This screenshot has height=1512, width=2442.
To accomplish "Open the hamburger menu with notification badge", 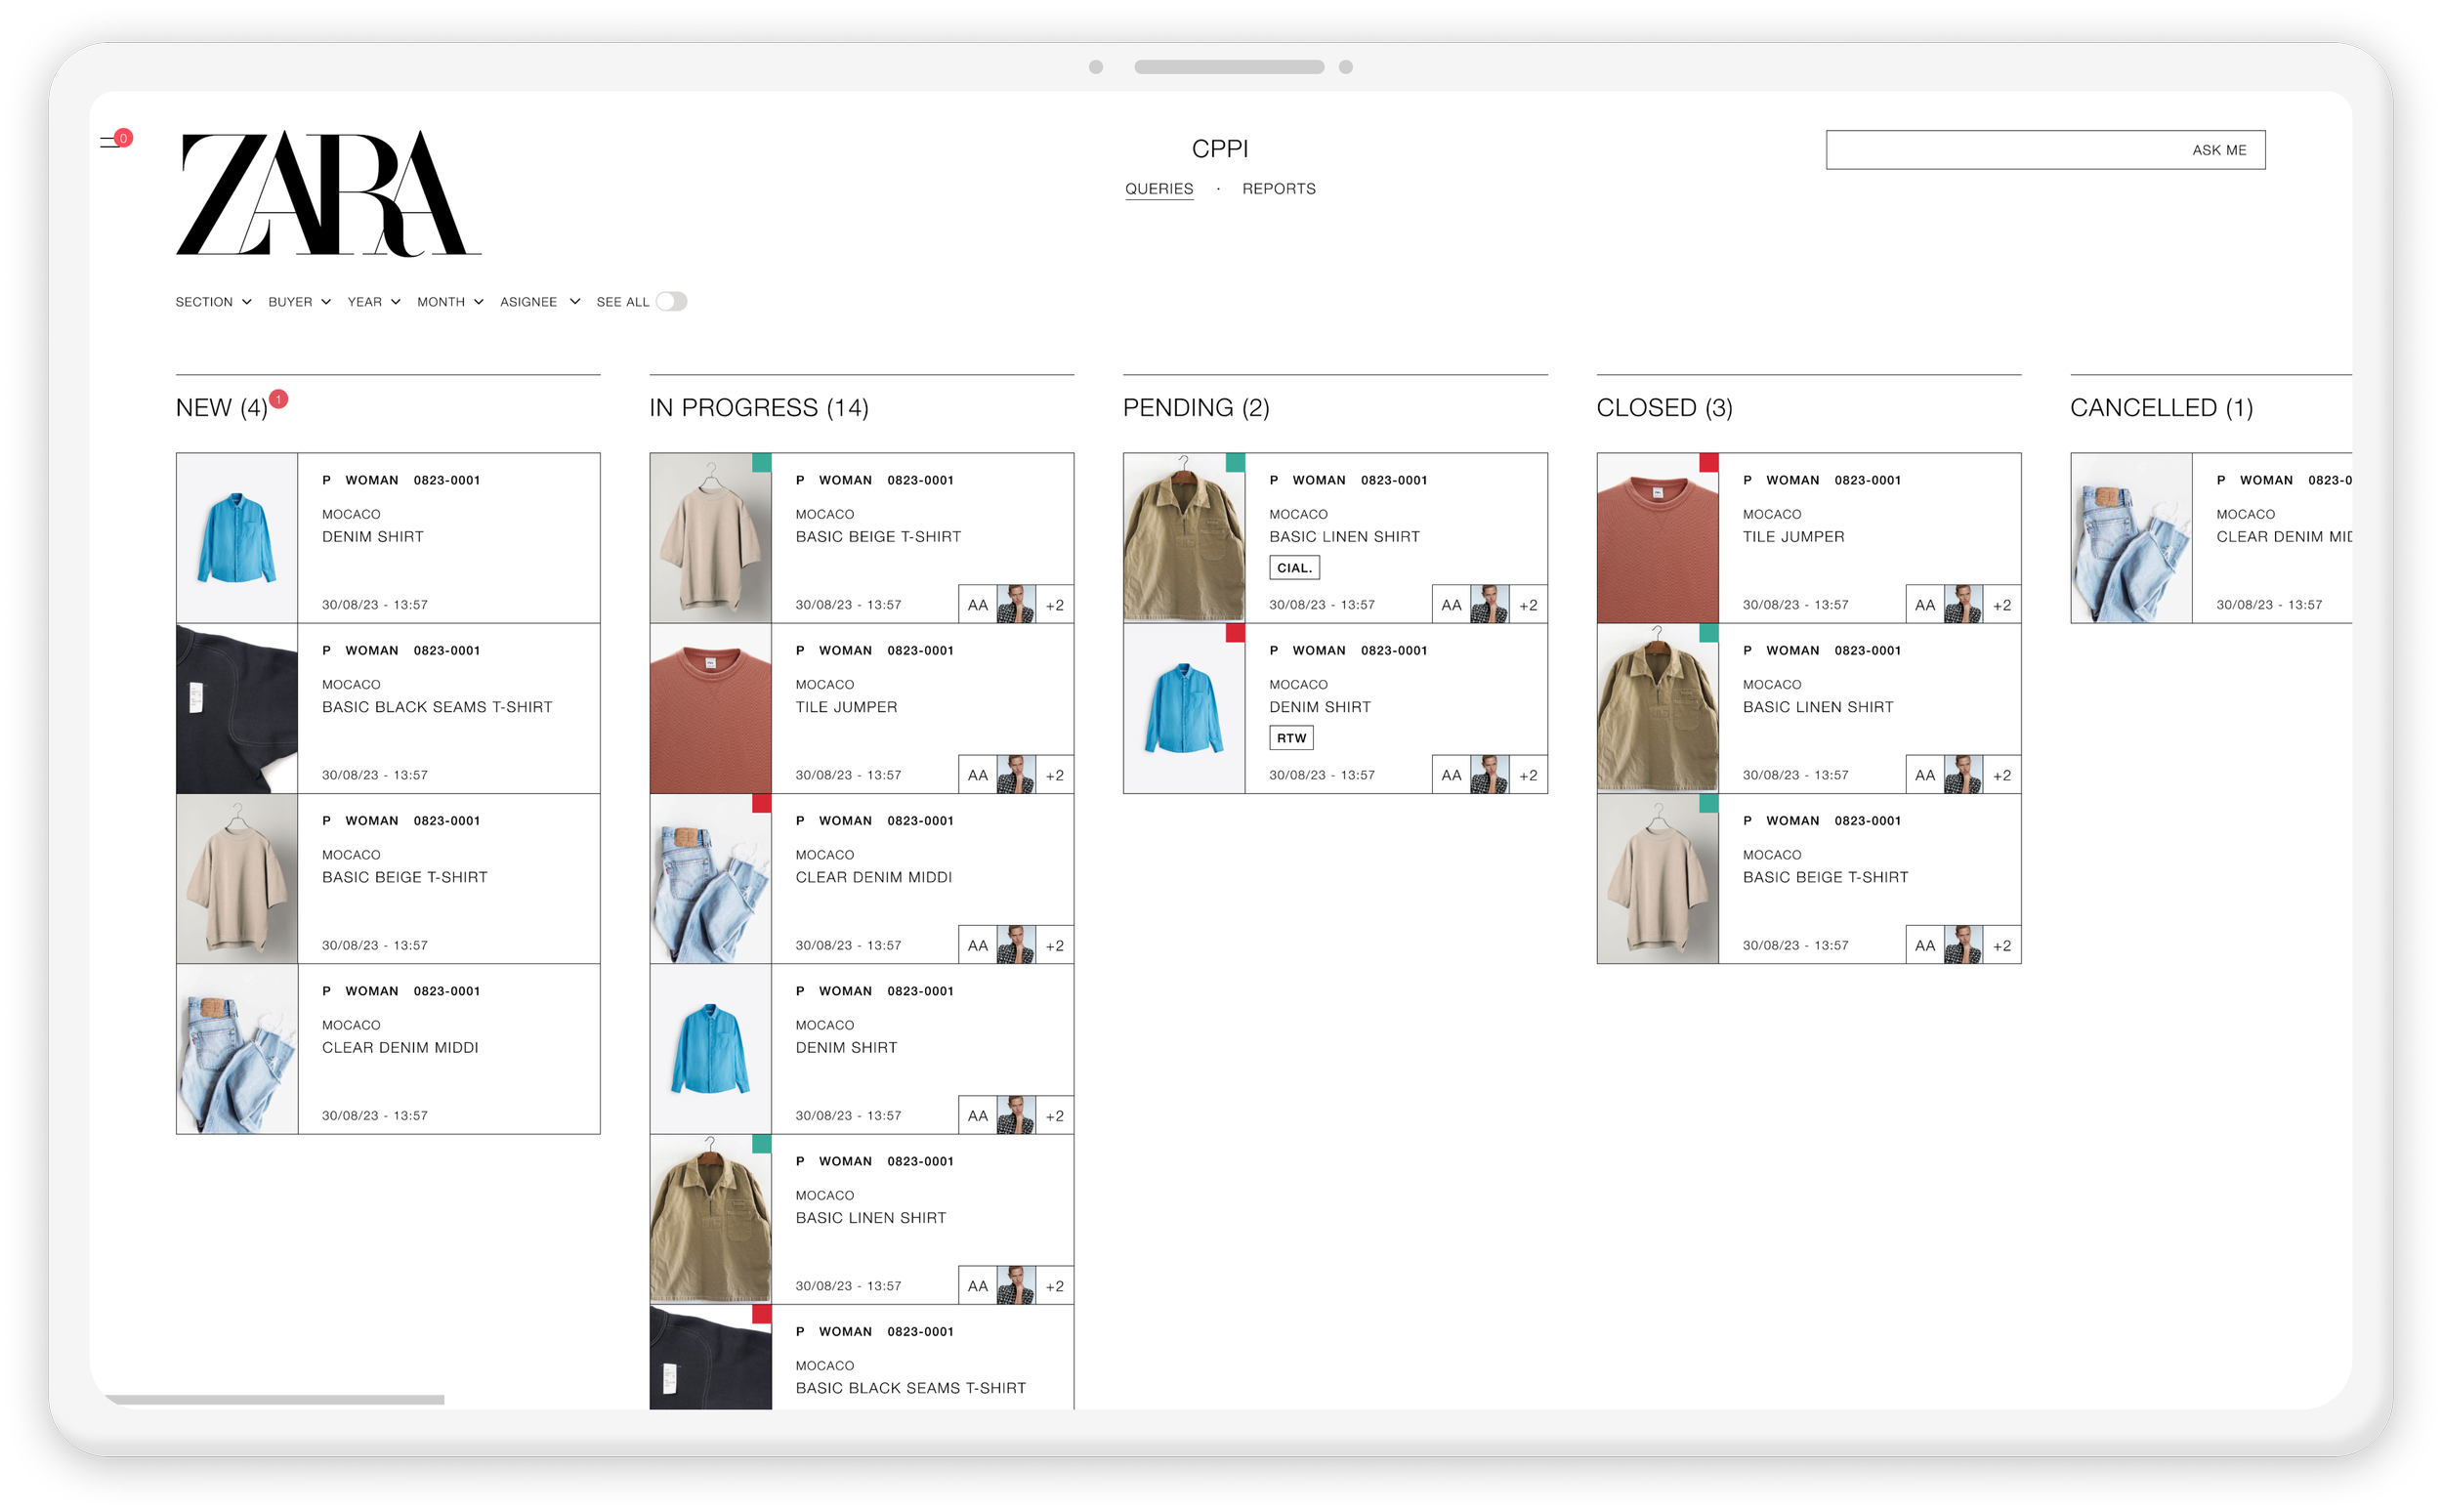I will click(x=112, y=142).
